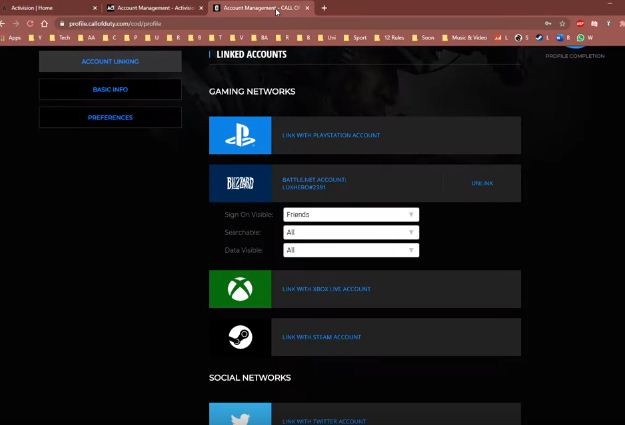Click the Steam logo tile

240,337
